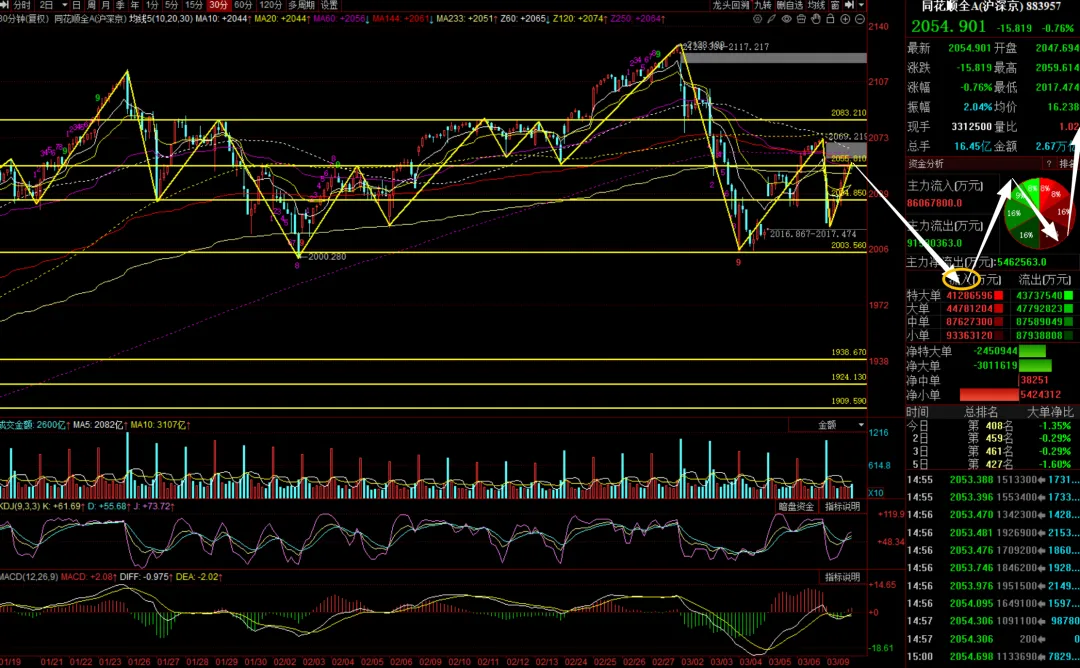Click X10 volume scale label
The width and height of the screenshot is (1080, 668).
pyautogui.click(x=875, y=492)
